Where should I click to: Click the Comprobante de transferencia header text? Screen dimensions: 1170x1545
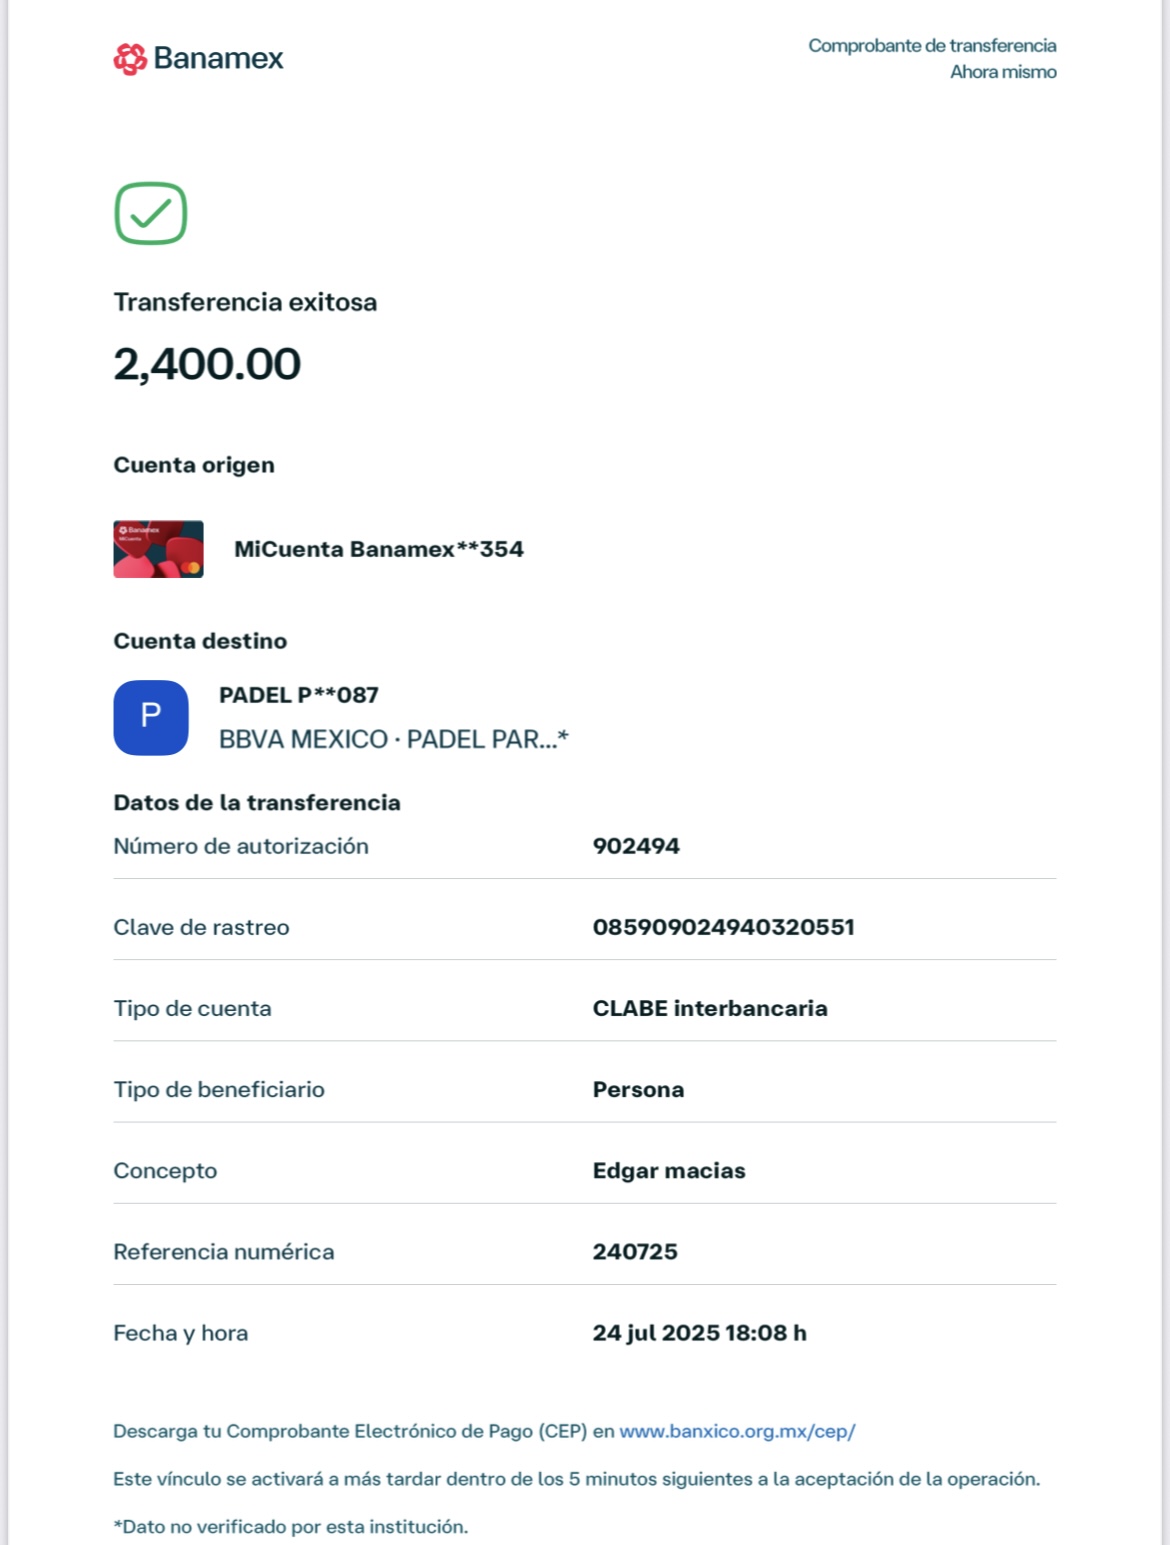(932, 46)
